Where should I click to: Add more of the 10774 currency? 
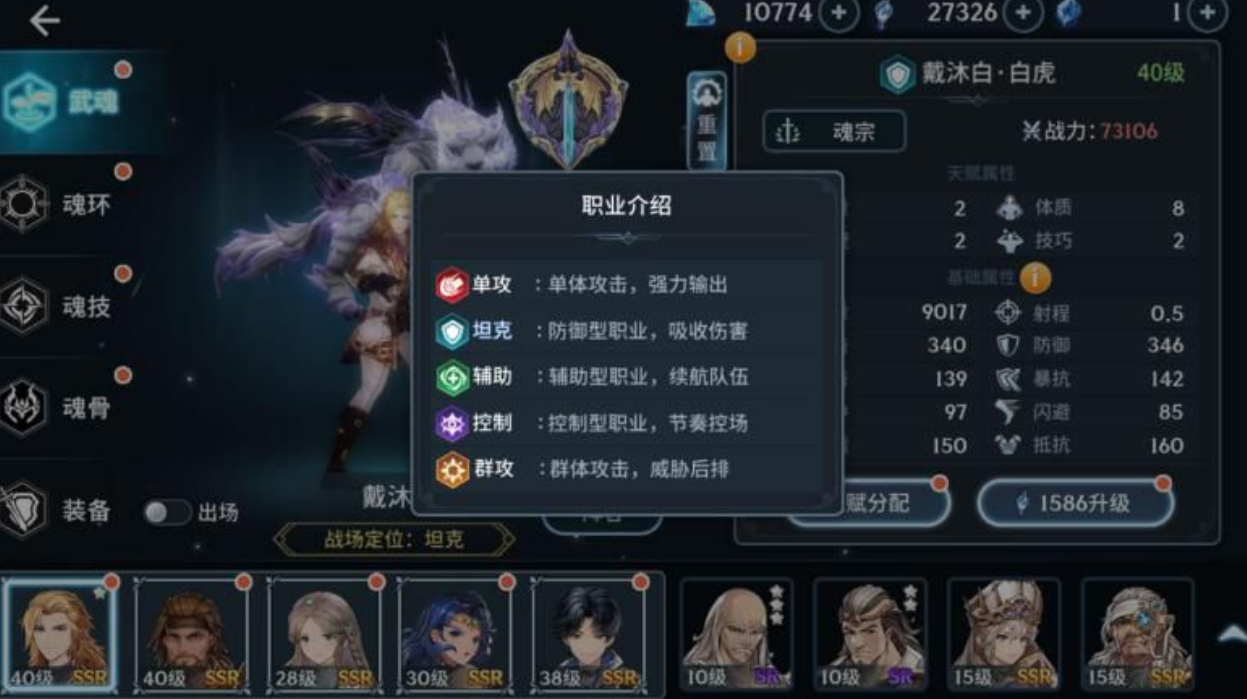coord(839,13)
